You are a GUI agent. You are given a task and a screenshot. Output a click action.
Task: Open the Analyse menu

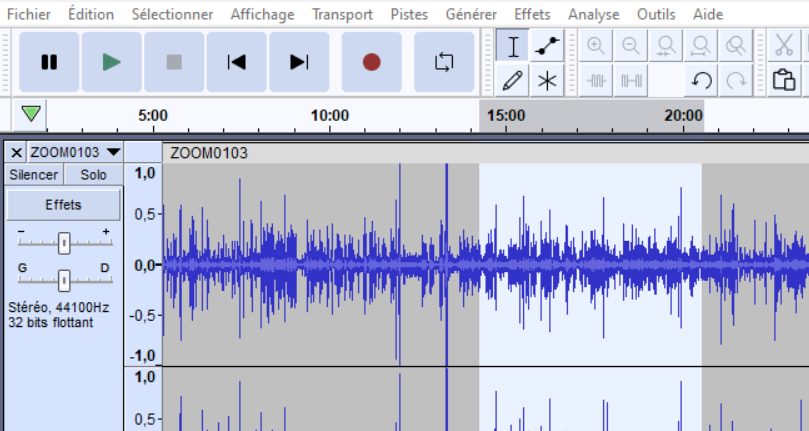593,14
